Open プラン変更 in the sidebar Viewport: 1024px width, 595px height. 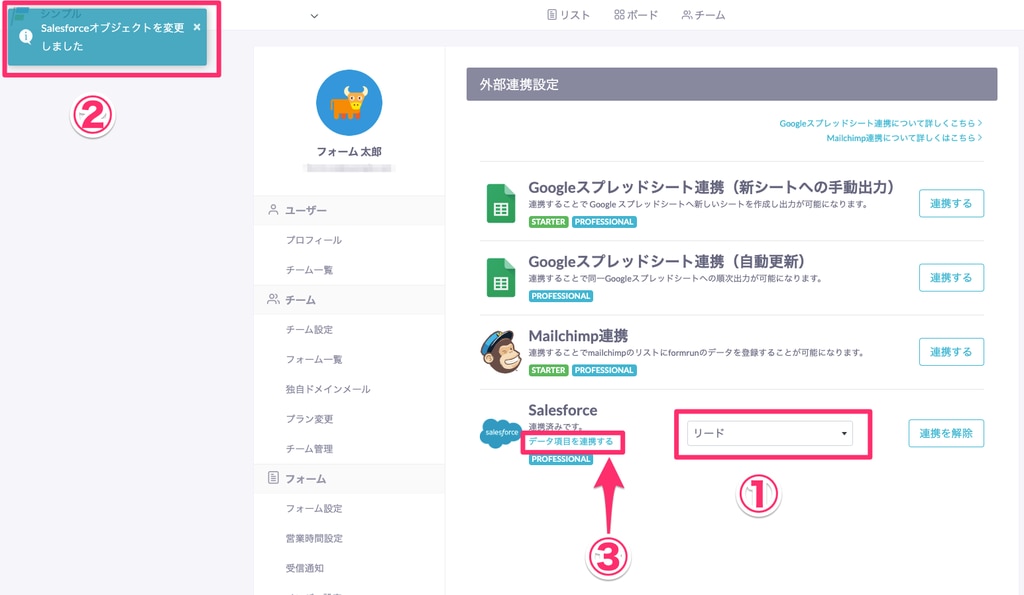[x=309, y=419]
